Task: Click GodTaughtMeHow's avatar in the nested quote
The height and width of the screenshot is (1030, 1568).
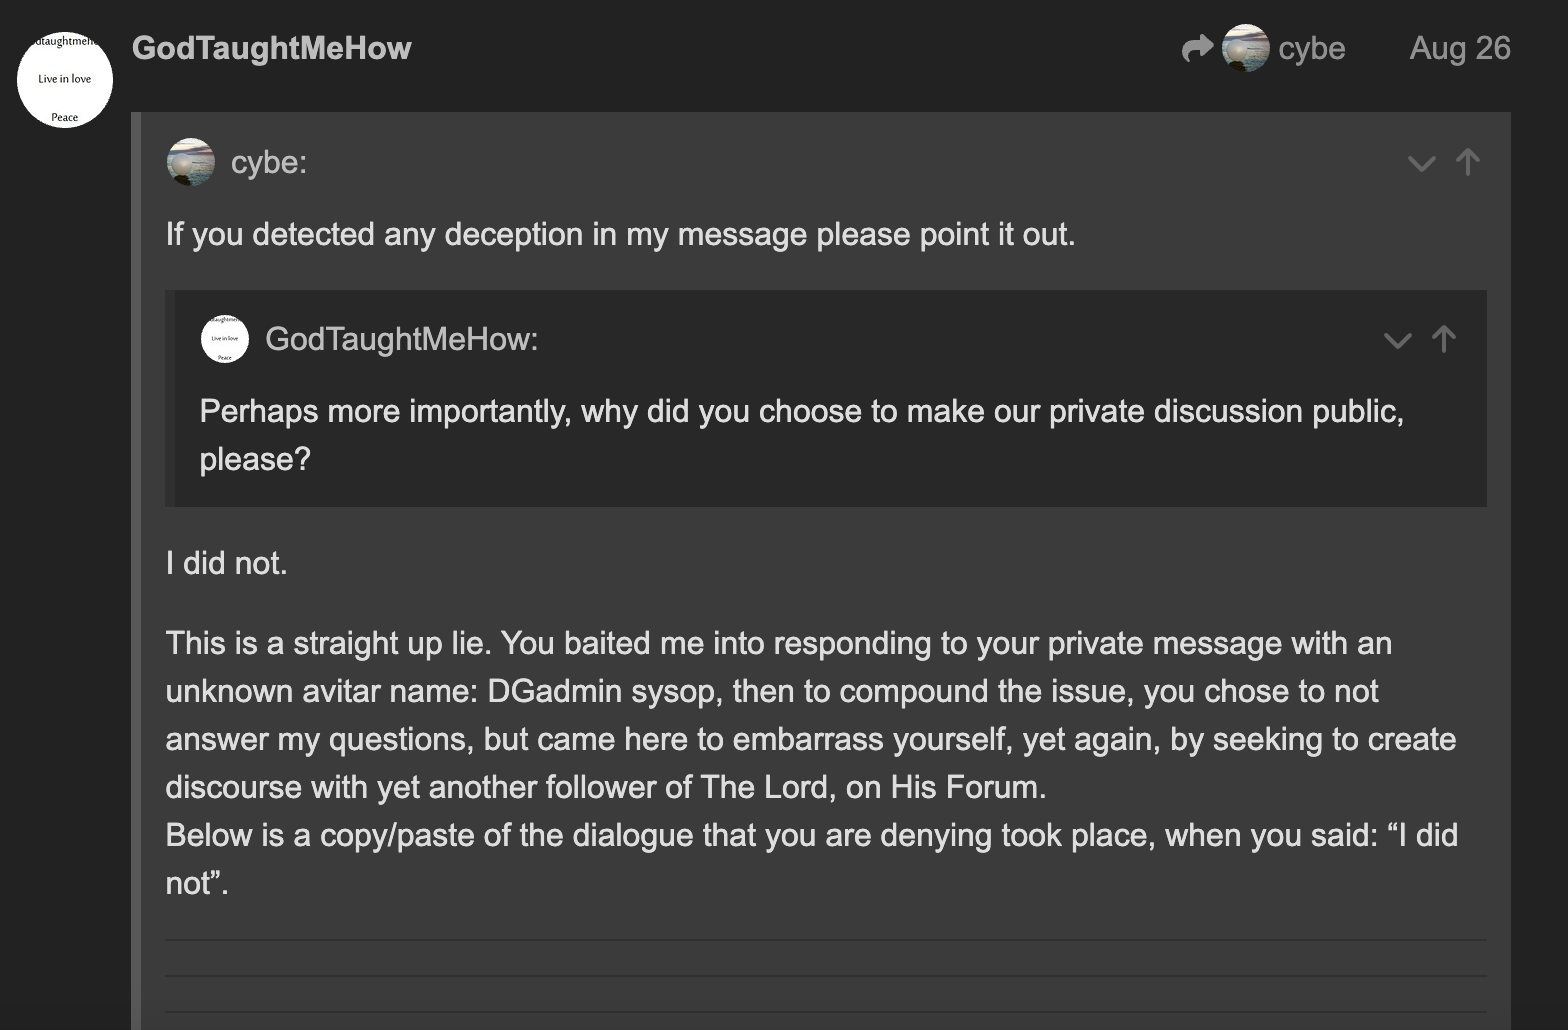Action: pyautogui.click(x=225, y=339)
